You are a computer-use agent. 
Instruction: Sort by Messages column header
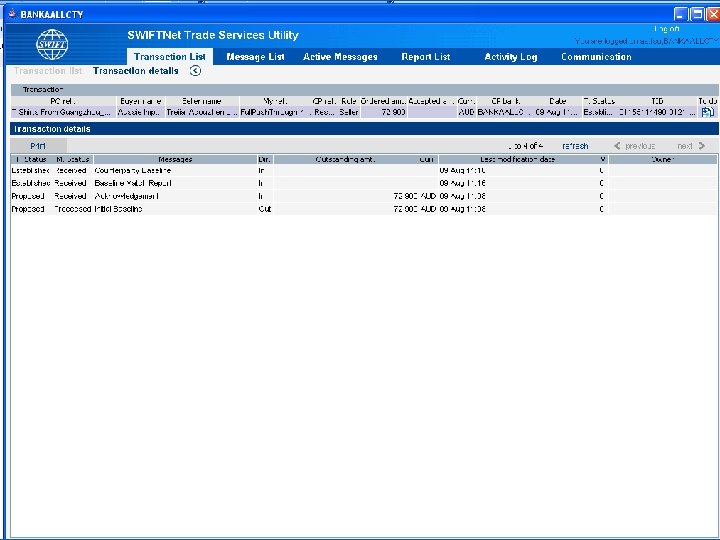pos(175,159)
